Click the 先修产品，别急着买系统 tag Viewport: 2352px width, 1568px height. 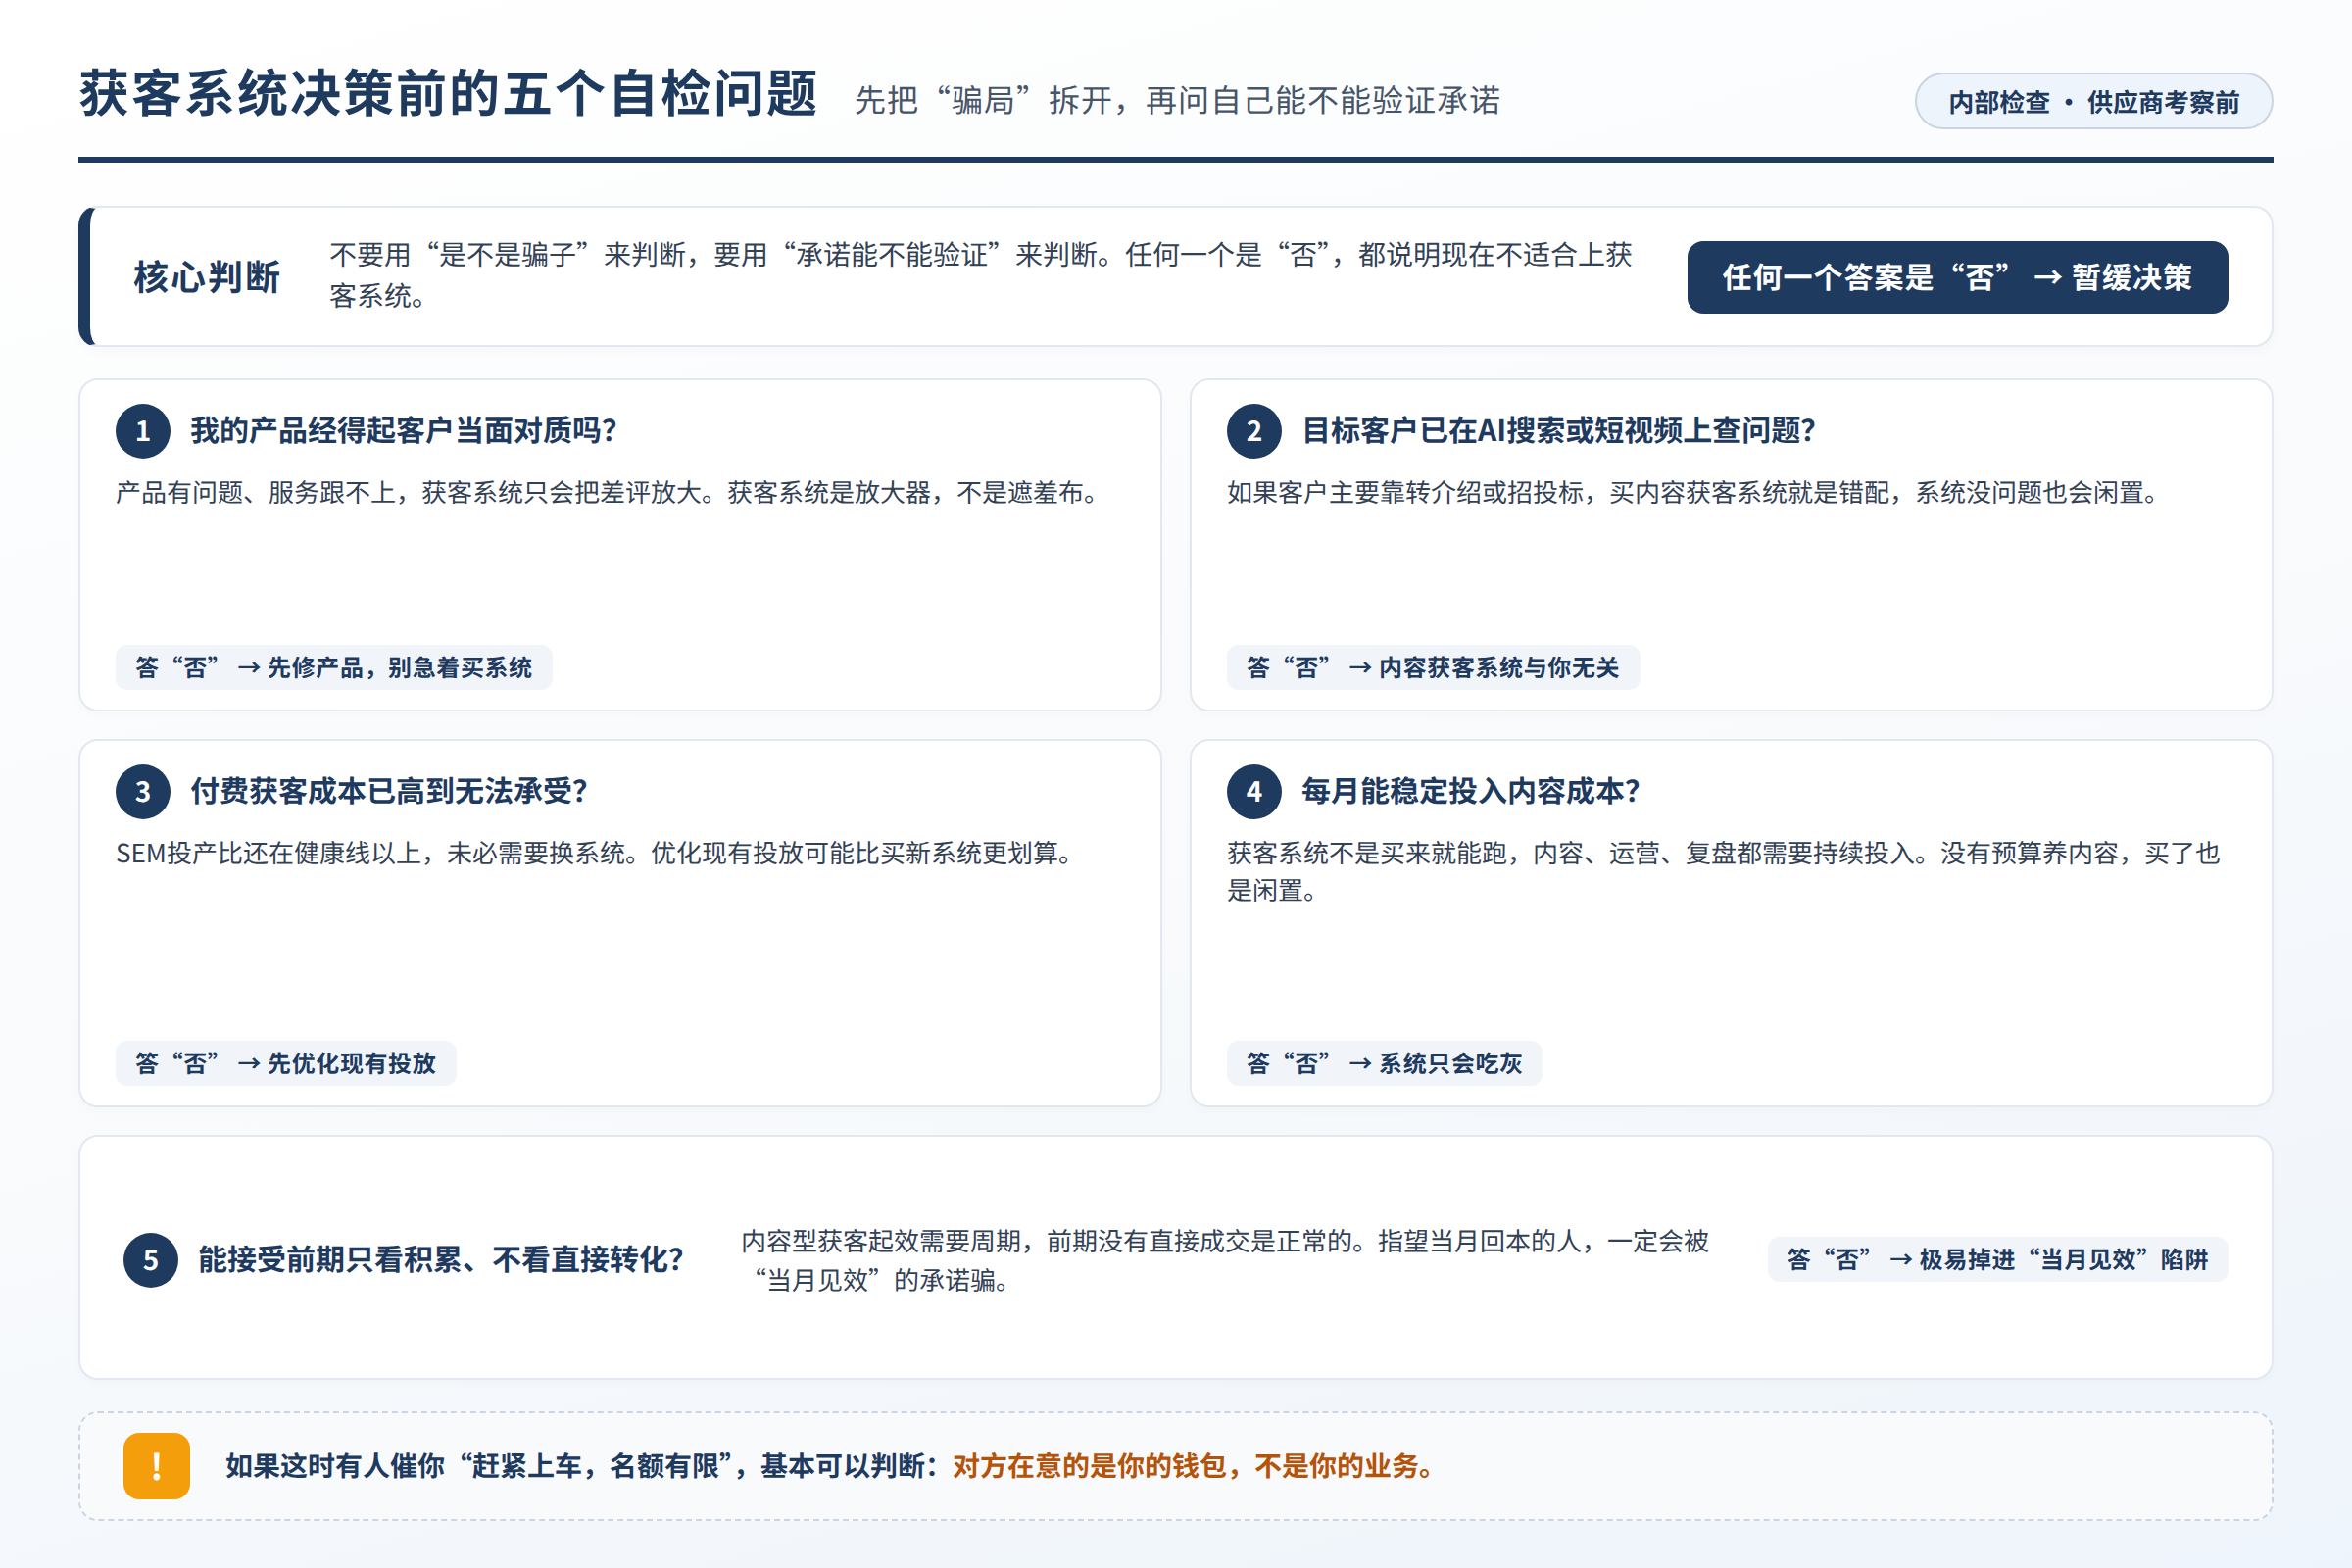tap(334, 667)
